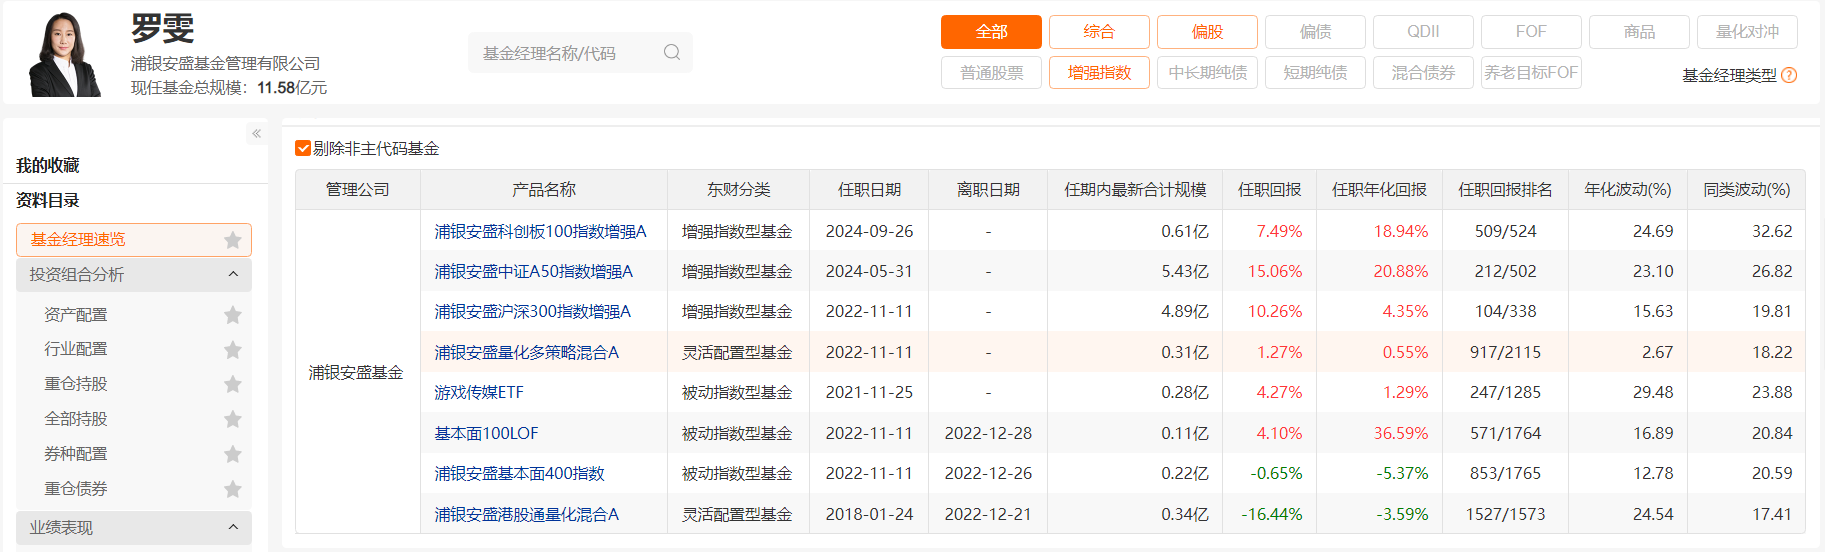
Task: Click the search magnifier icon
Action: tap(672, 52)
